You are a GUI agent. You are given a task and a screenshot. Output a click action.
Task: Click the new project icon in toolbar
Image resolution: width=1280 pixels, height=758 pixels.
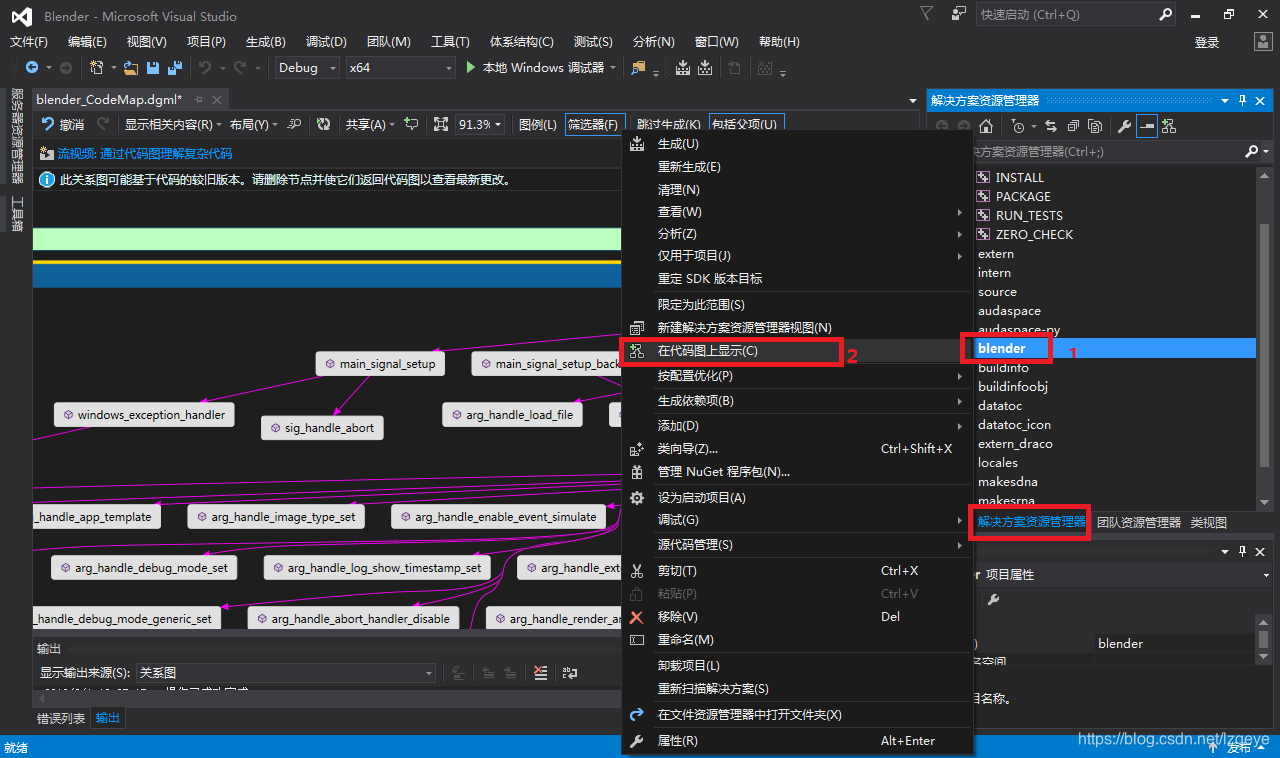[x=97, y=67]
